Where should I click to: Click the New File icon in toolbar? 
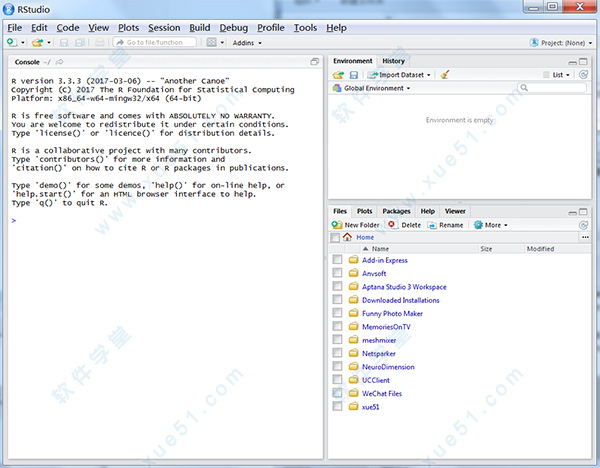tap(12, 42)
